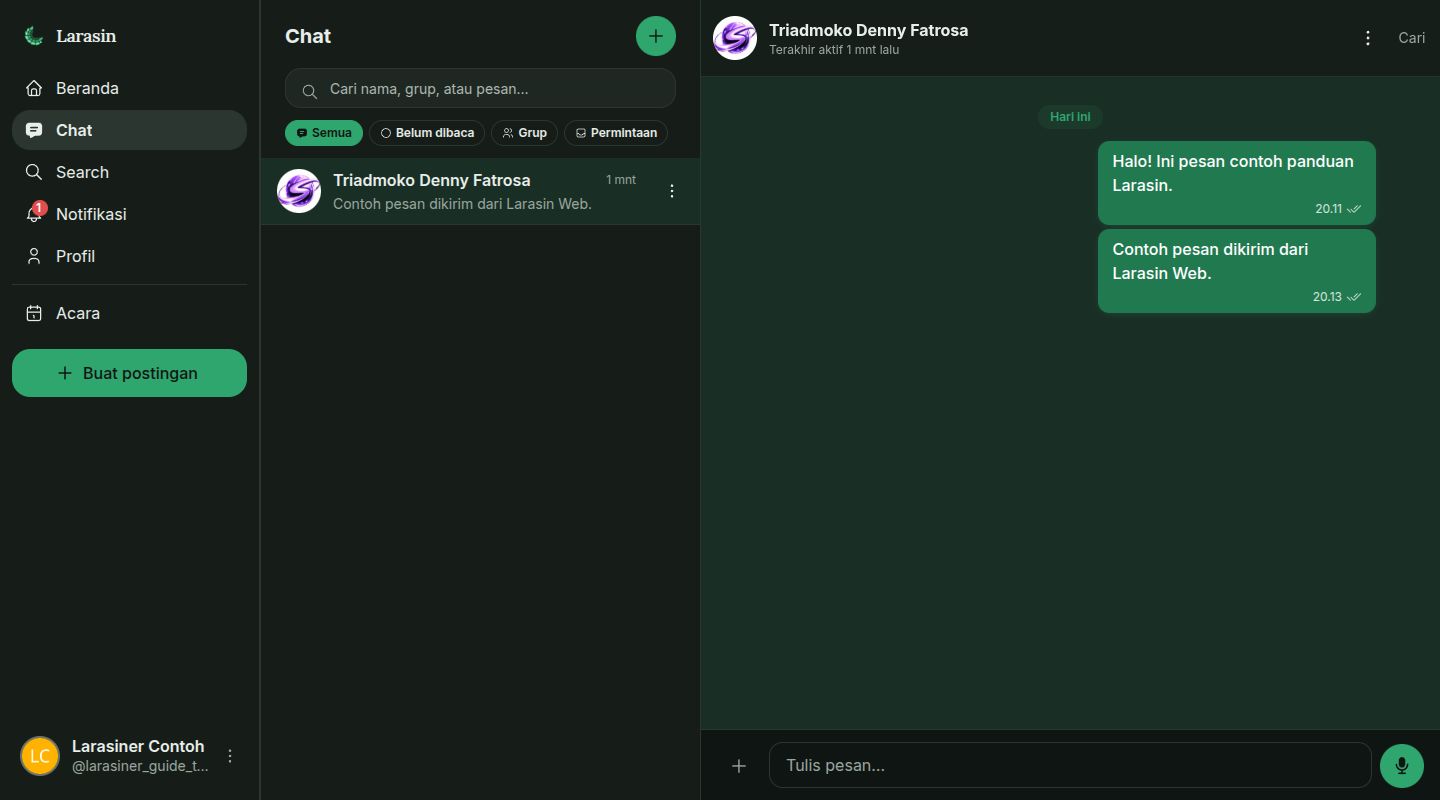The image size is (1440, 800).
Task: Open options menu beside Larasiner Contoh
Action: [x=230, y=756]
